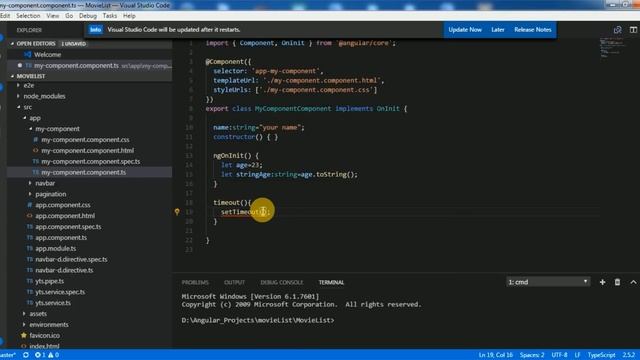Open navbar-d.directive.spec.ts file
The image size is (640, 360).
pyautogui.click(x=71, y=260)
